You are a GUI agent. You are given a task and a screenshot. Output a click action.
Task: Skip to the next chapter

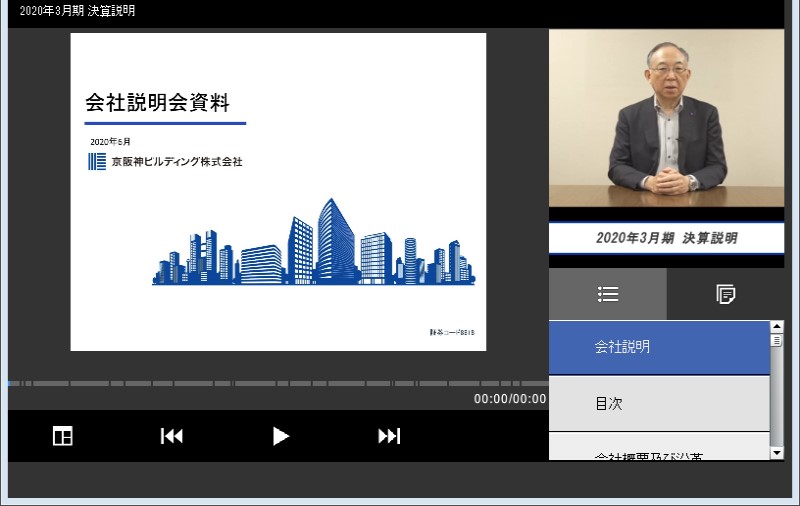coord(389,436)
